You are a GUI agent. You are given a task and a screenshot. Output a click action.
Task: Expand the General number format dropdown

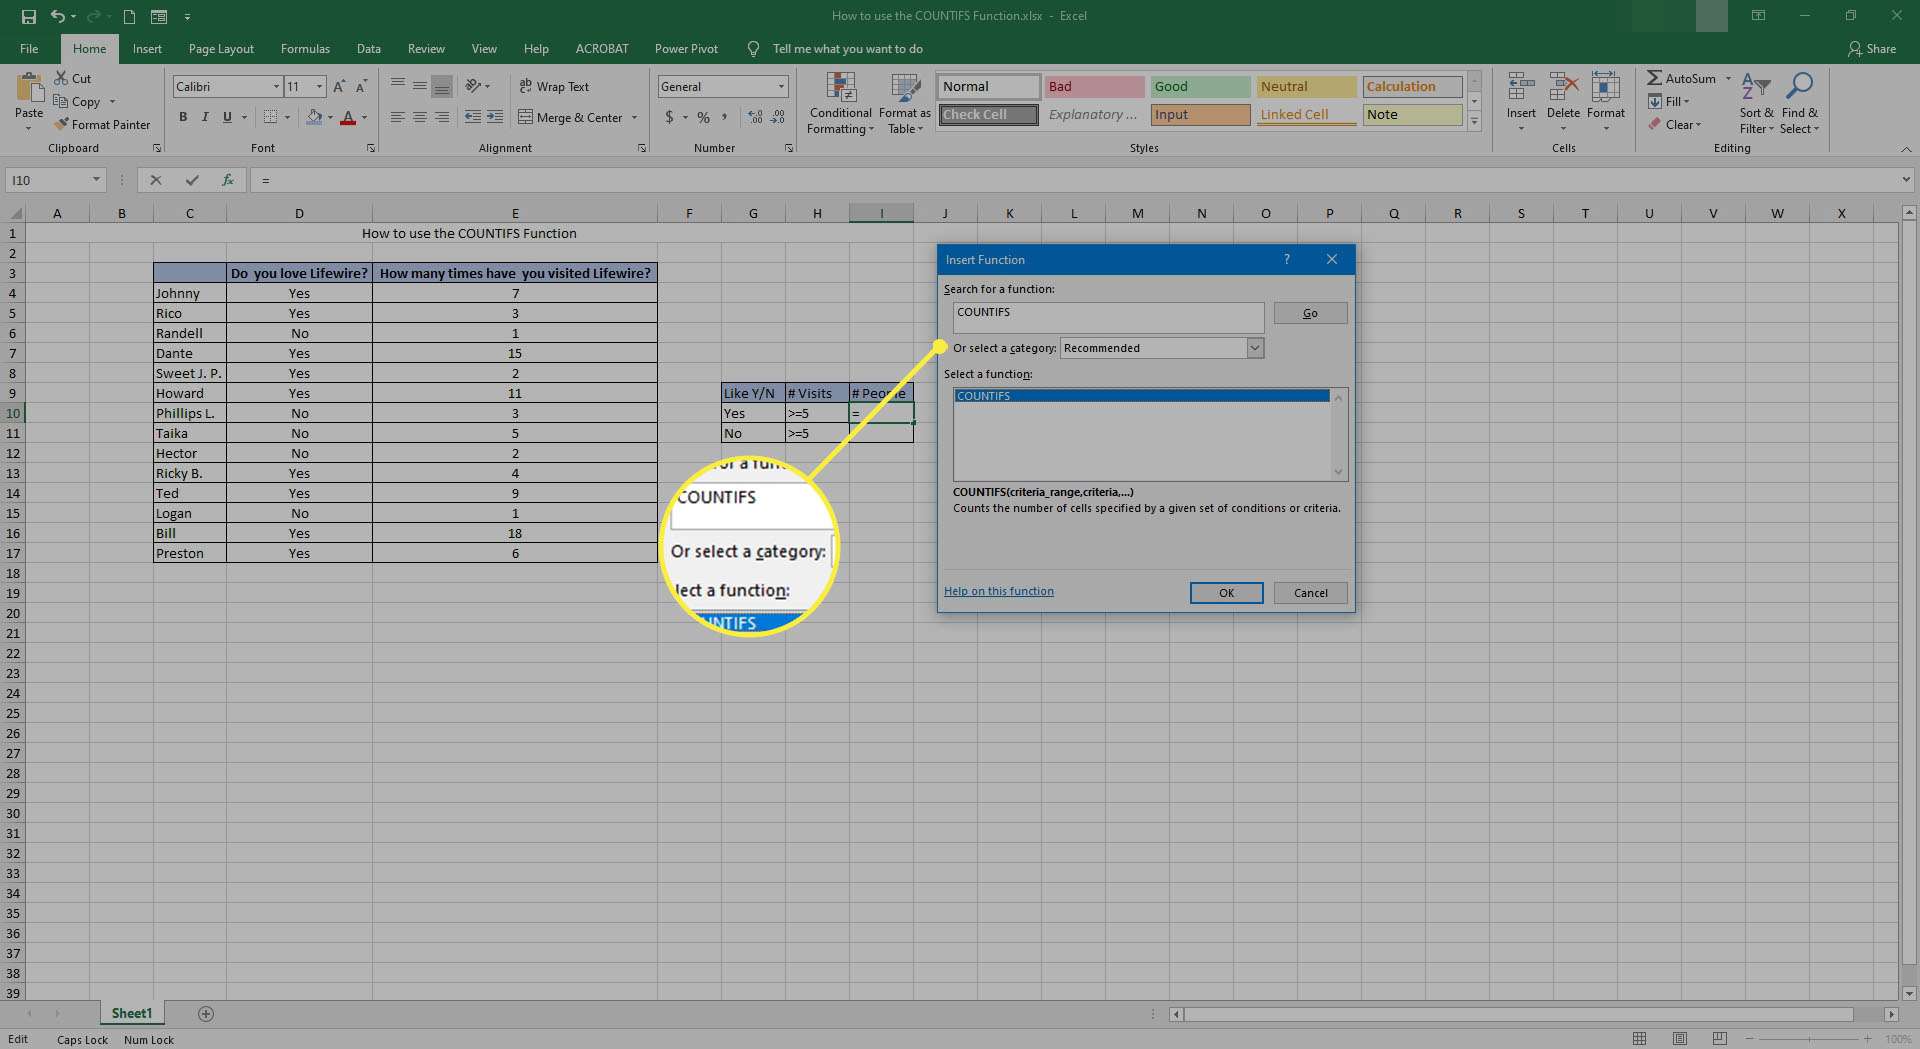click(x=781, y=87)
